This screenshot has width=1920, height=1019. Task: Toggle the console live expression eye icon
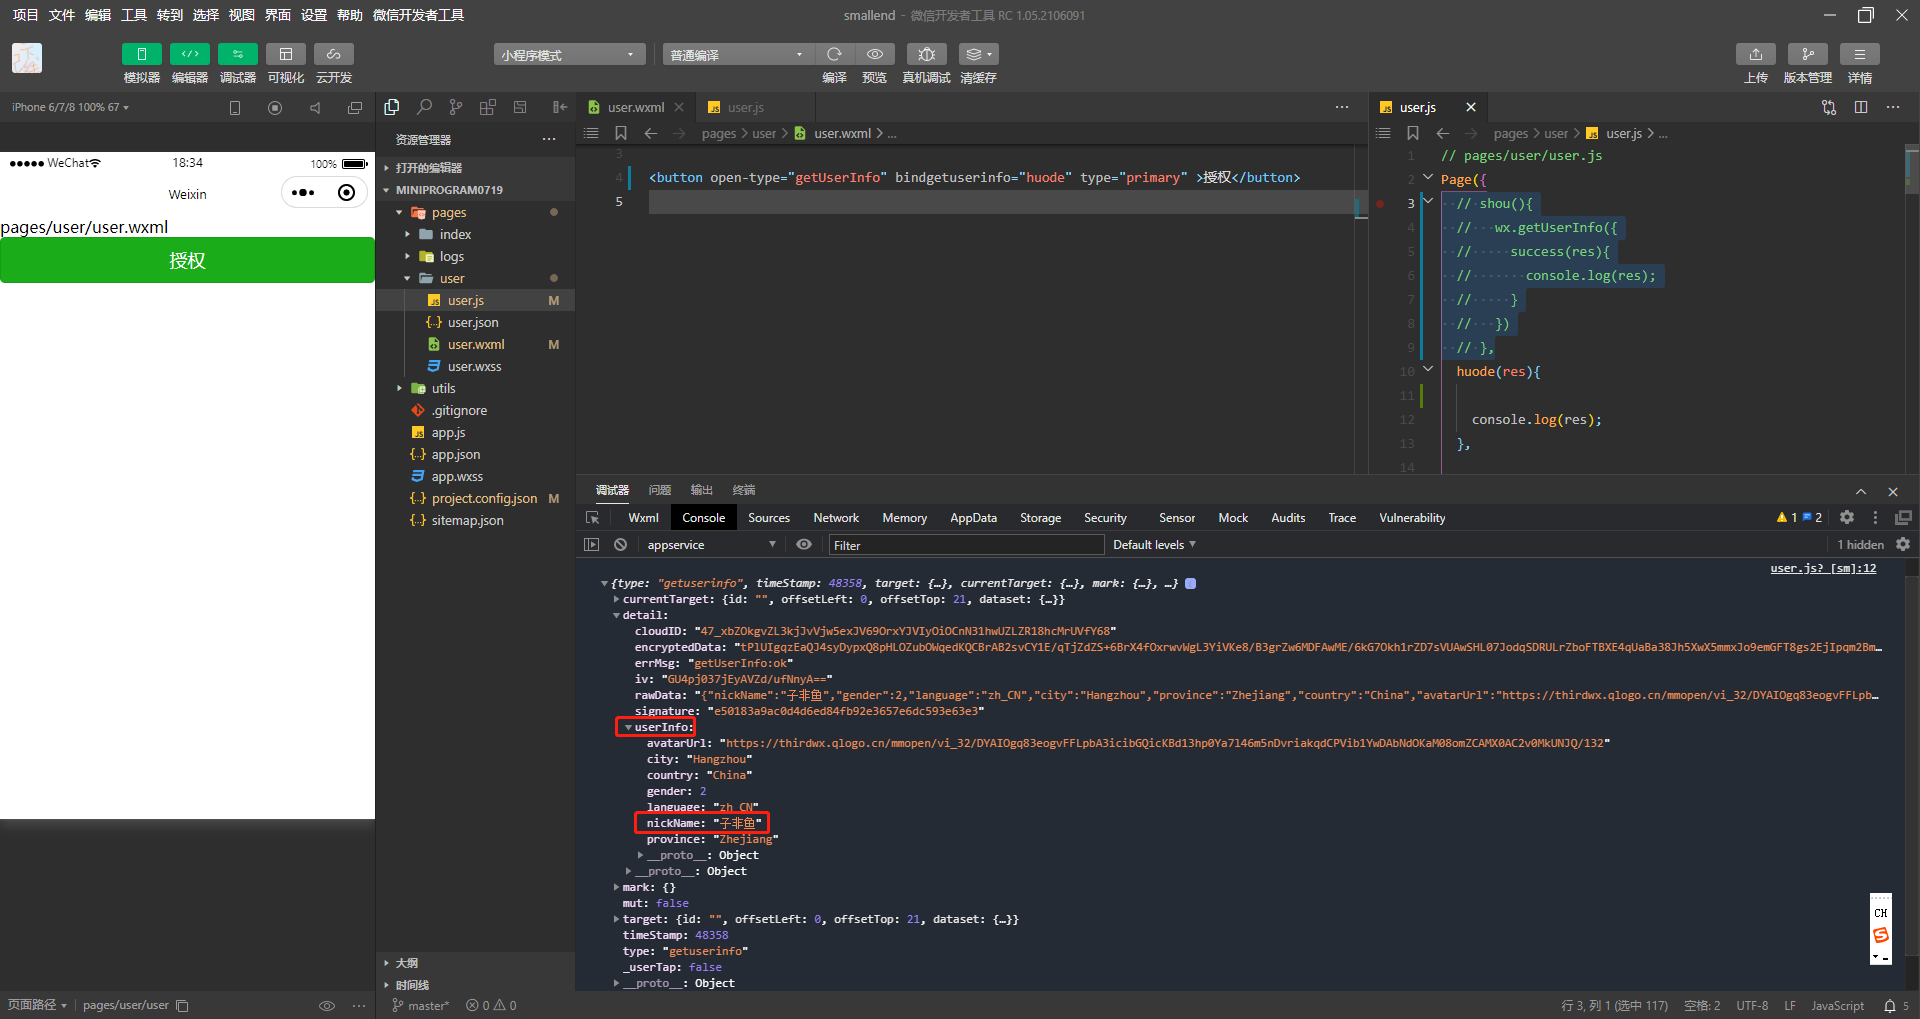tap(804, 545)
